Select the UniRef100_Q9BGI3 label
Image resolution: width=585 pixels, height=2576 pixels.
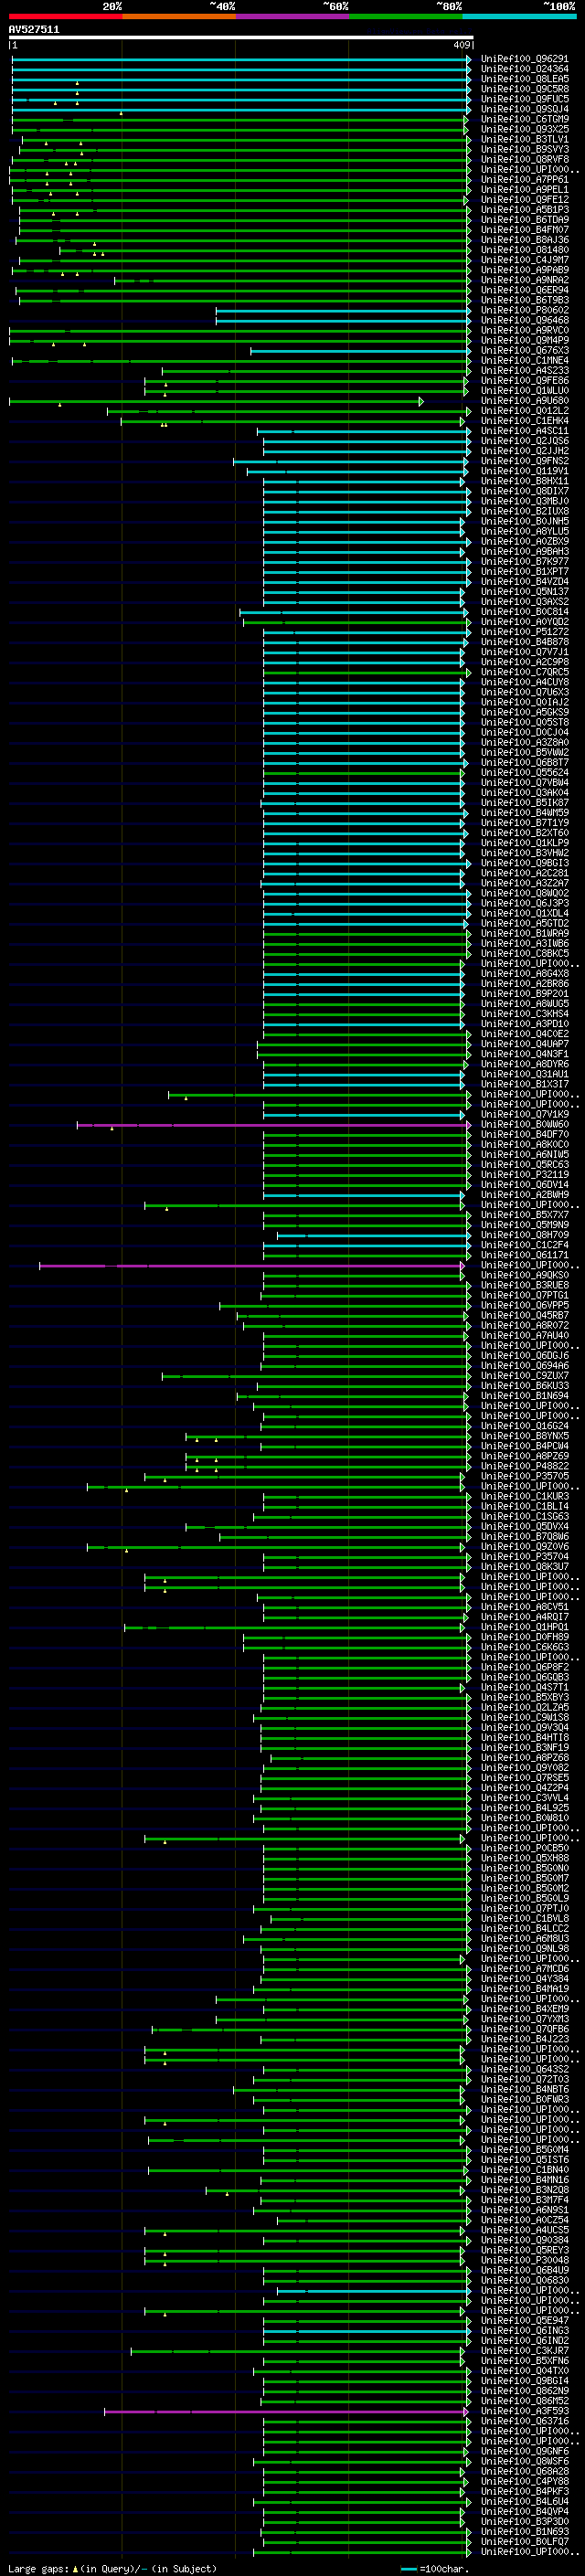pyautogui.click(x=524, y=863)
